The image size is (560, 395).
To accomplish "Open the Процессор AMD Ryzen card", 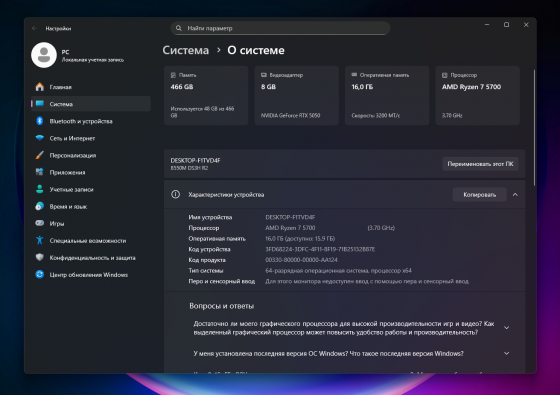I will [x=478, y=95].
